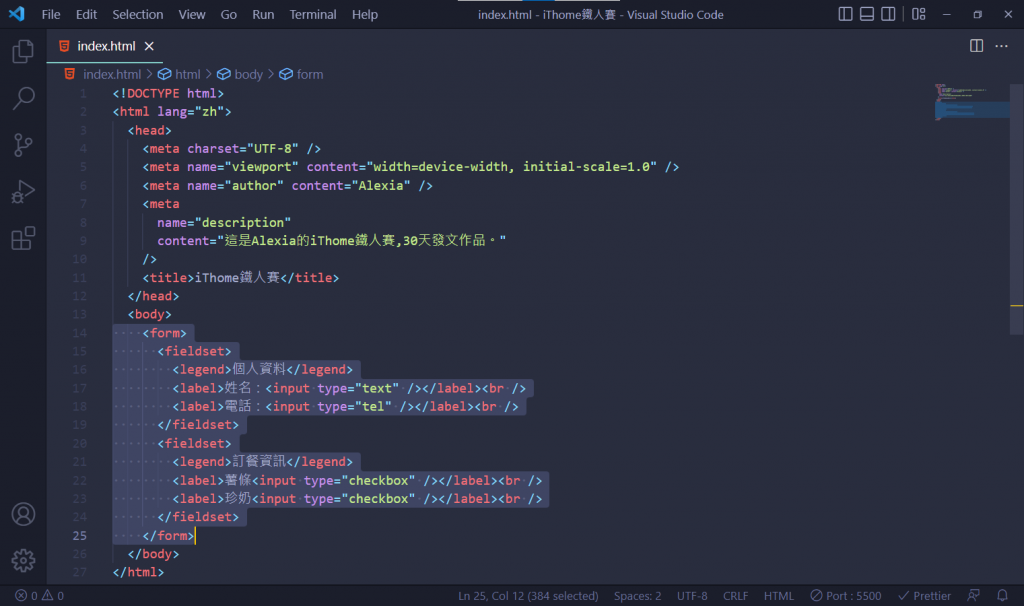This screenshot has height=606, width=1024.
Task: Click the legend 訂餐資訊 line
Action: point(263,462)
